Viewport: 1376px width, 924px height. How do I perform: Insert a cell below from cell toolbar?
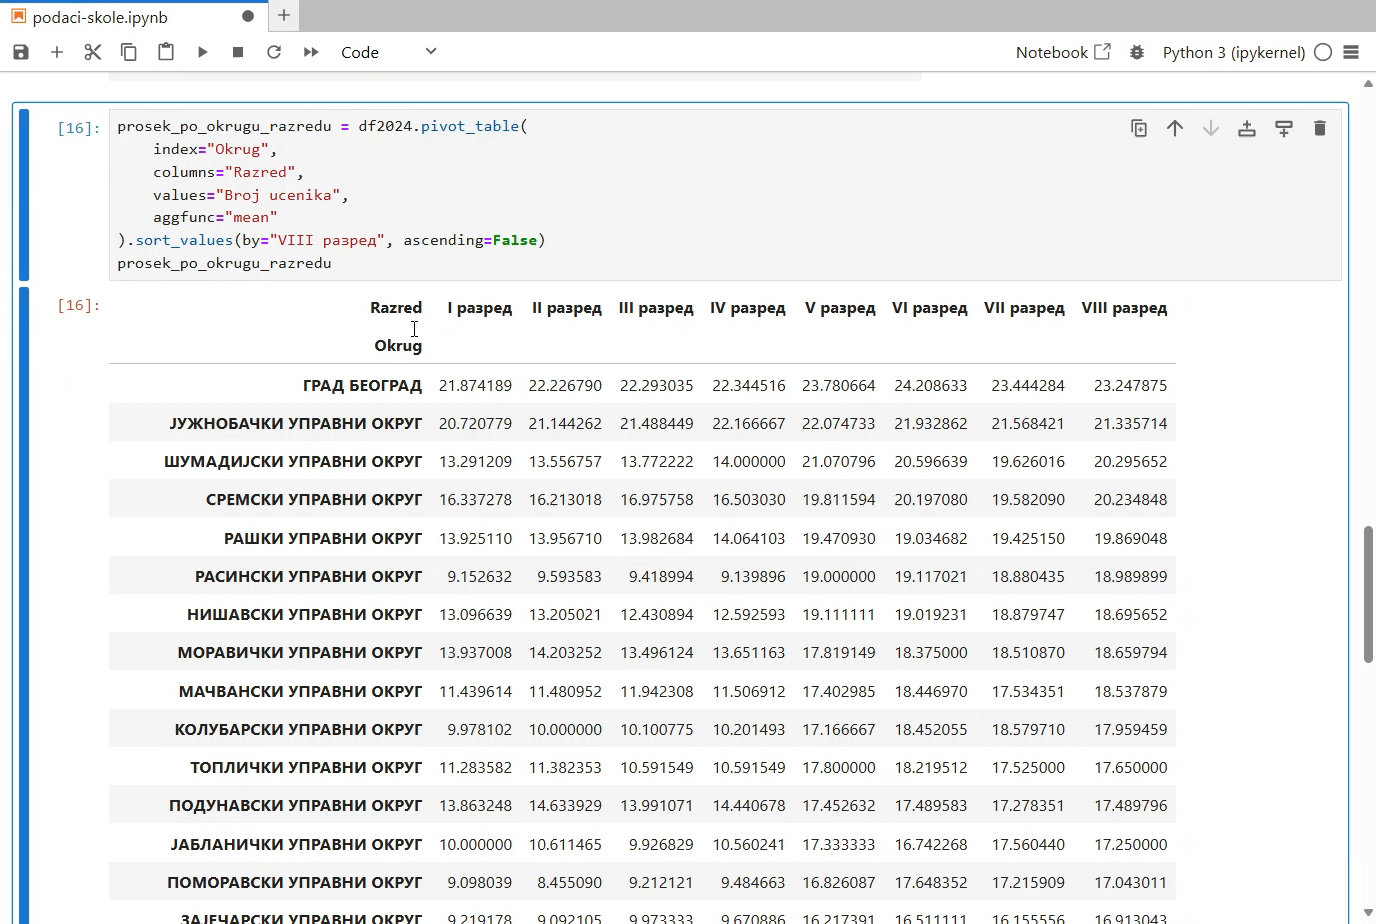click(1284, 128)
